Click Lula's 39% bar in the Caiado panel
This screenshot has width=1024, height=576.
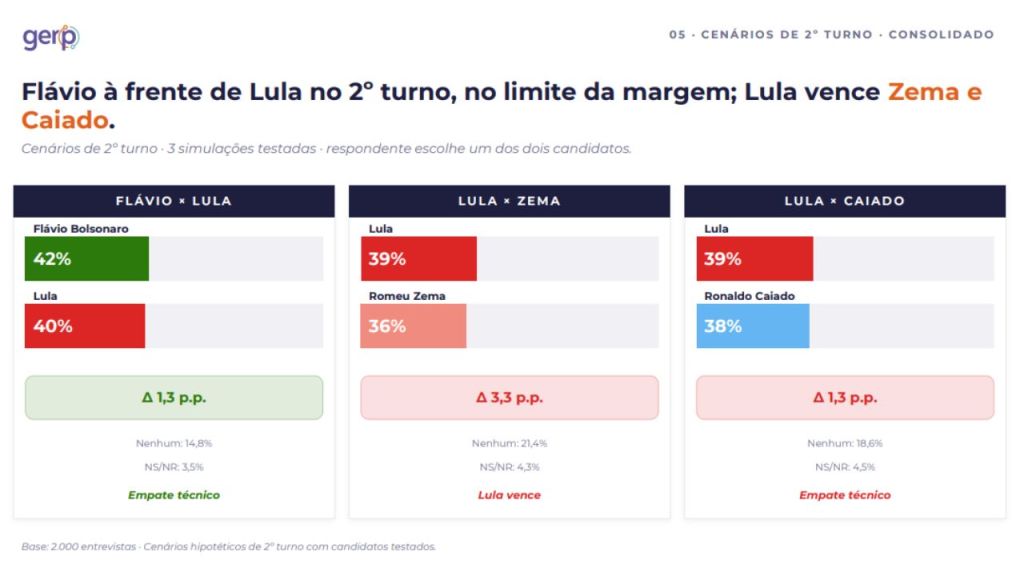coord(755,259)
